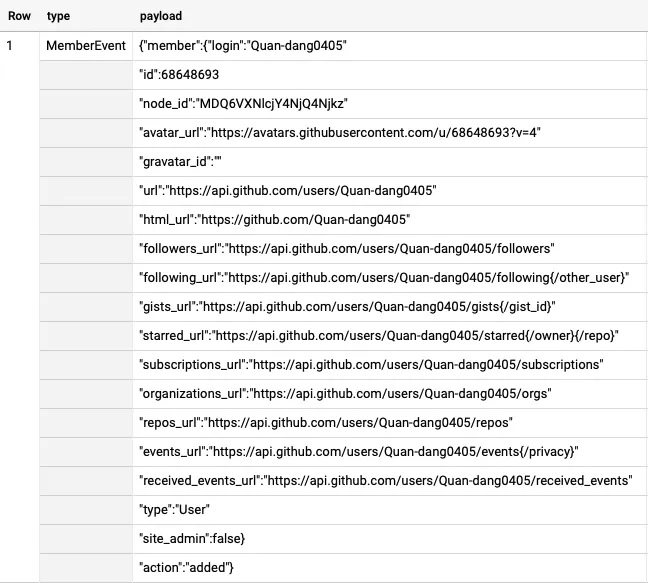Screen dimensions: 648x583
Task: Click the action added payload cell
Action: tap(188, 568)
